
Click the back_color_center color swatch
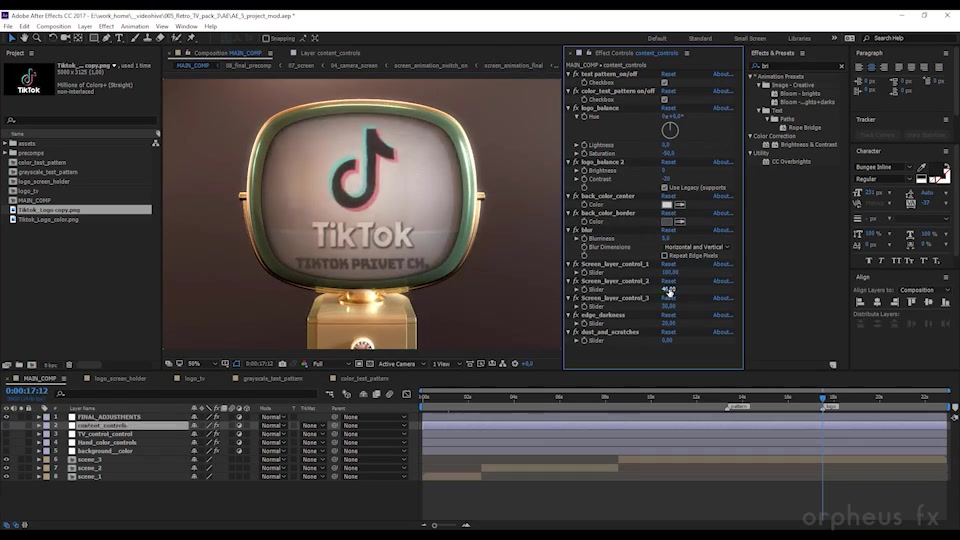coord(667,204)
